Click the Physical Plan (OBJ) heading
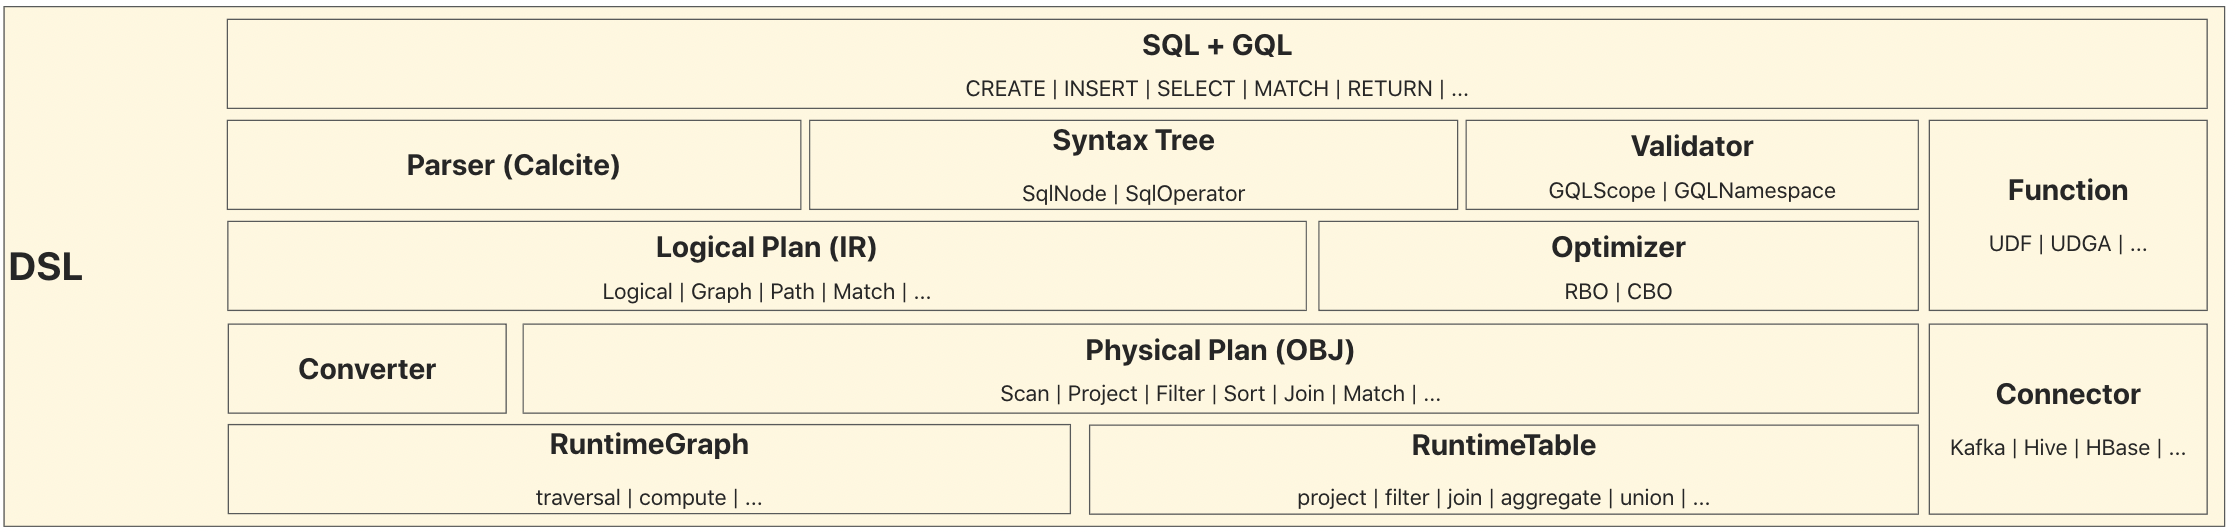The width and height of the screenshot is (2236, 532). [x=1219, y=351]
